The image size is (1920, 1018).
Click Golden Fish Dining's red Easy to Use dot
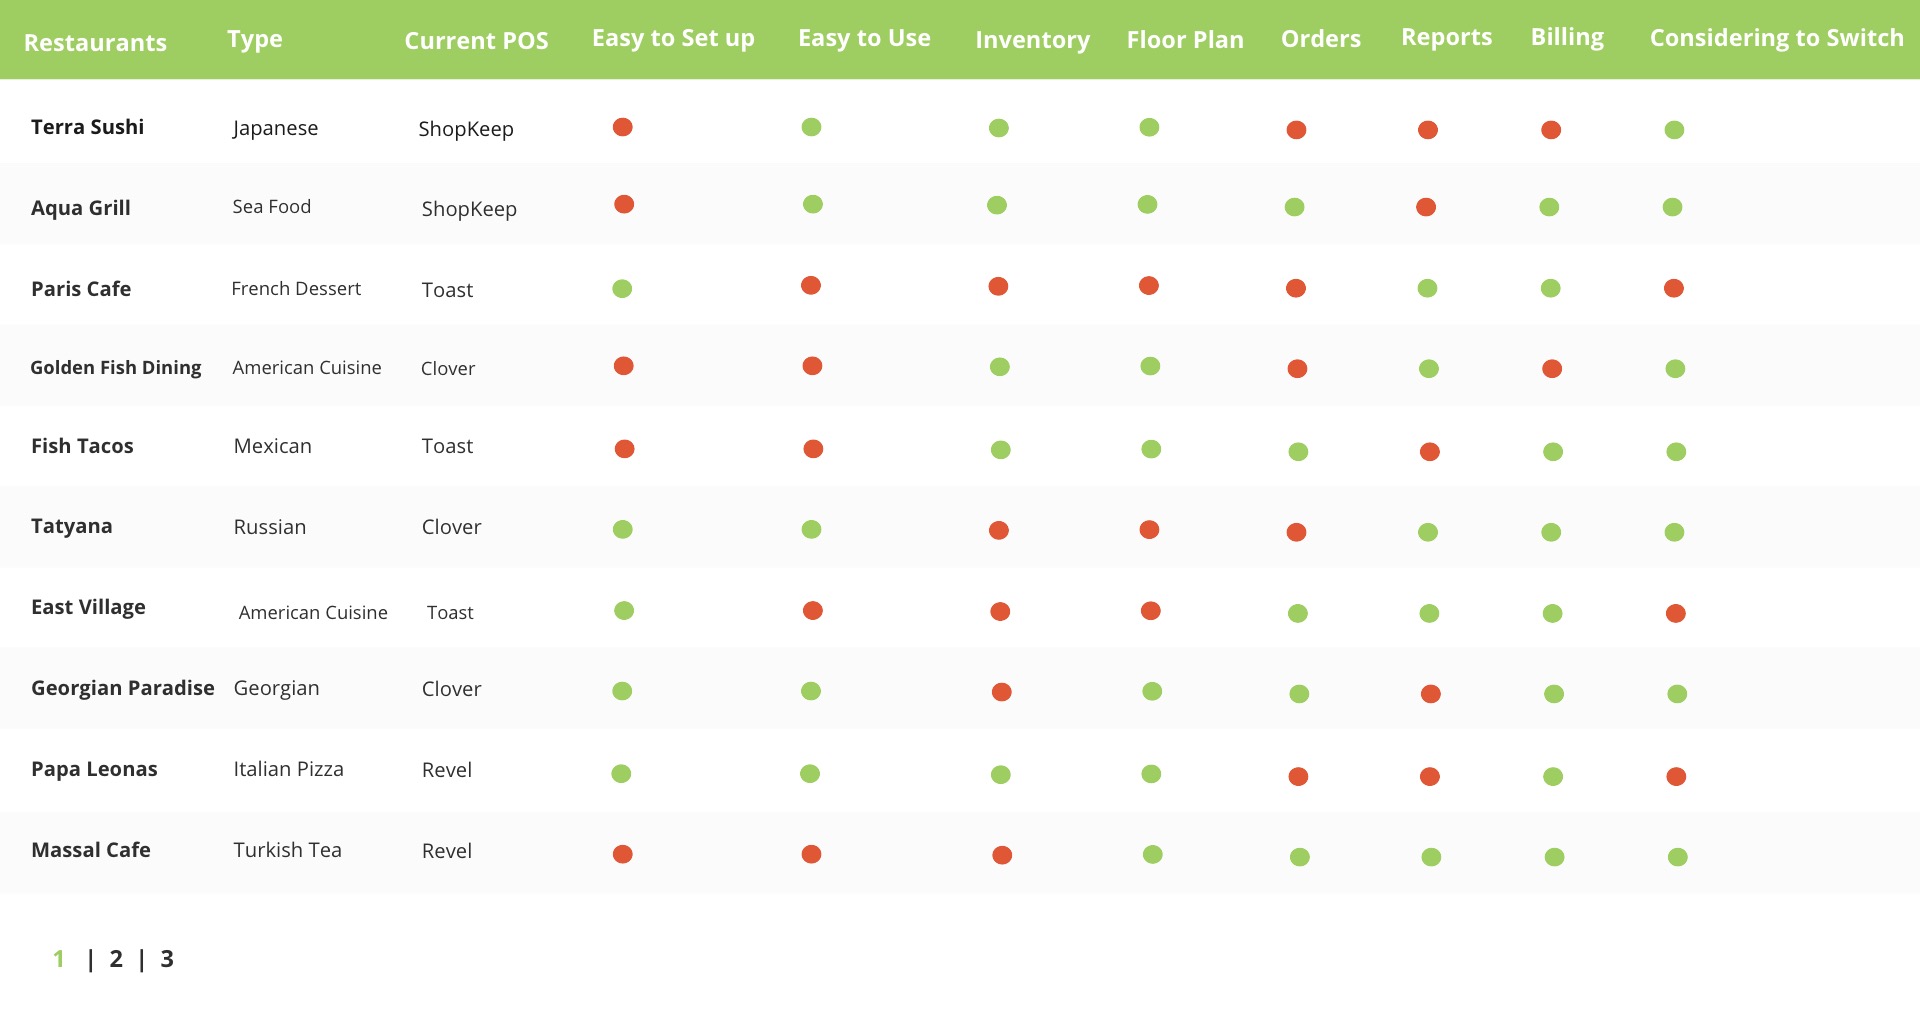coord(812,366)
